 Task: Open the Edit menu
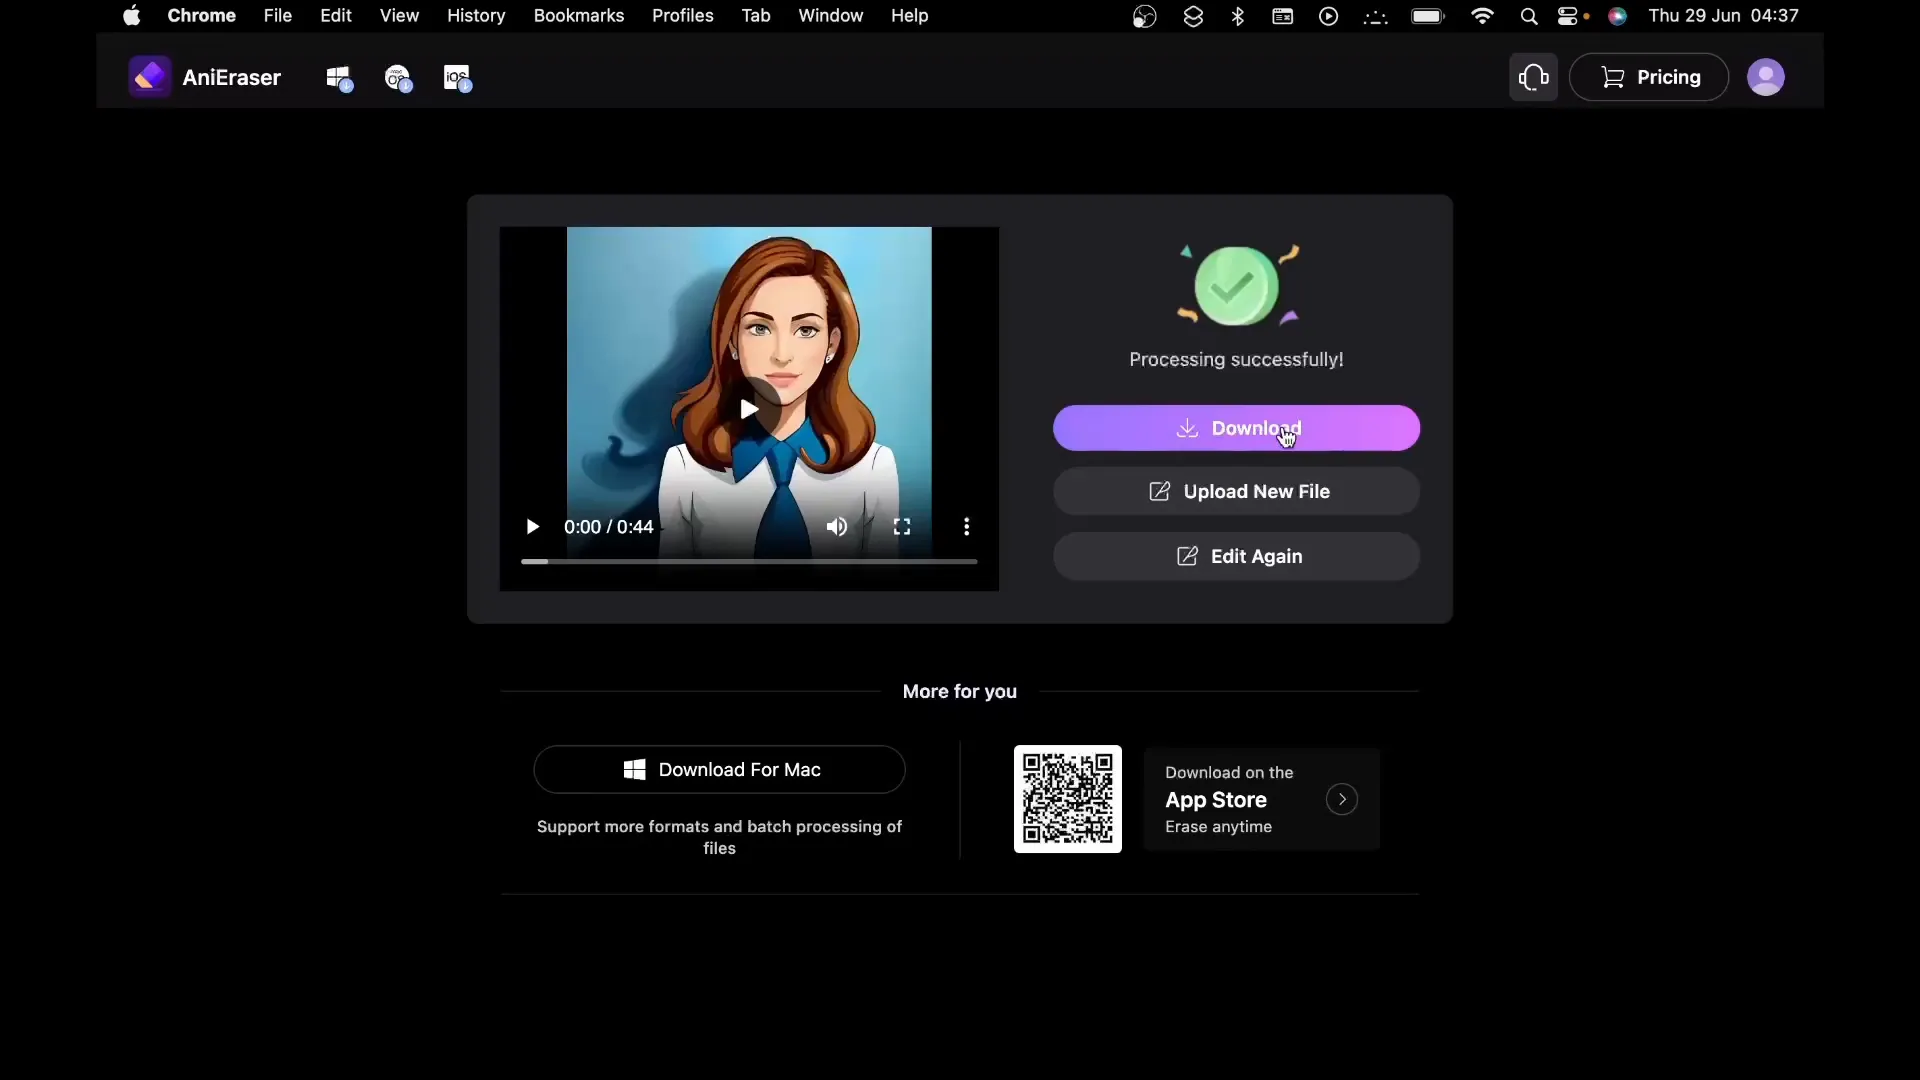335,16
